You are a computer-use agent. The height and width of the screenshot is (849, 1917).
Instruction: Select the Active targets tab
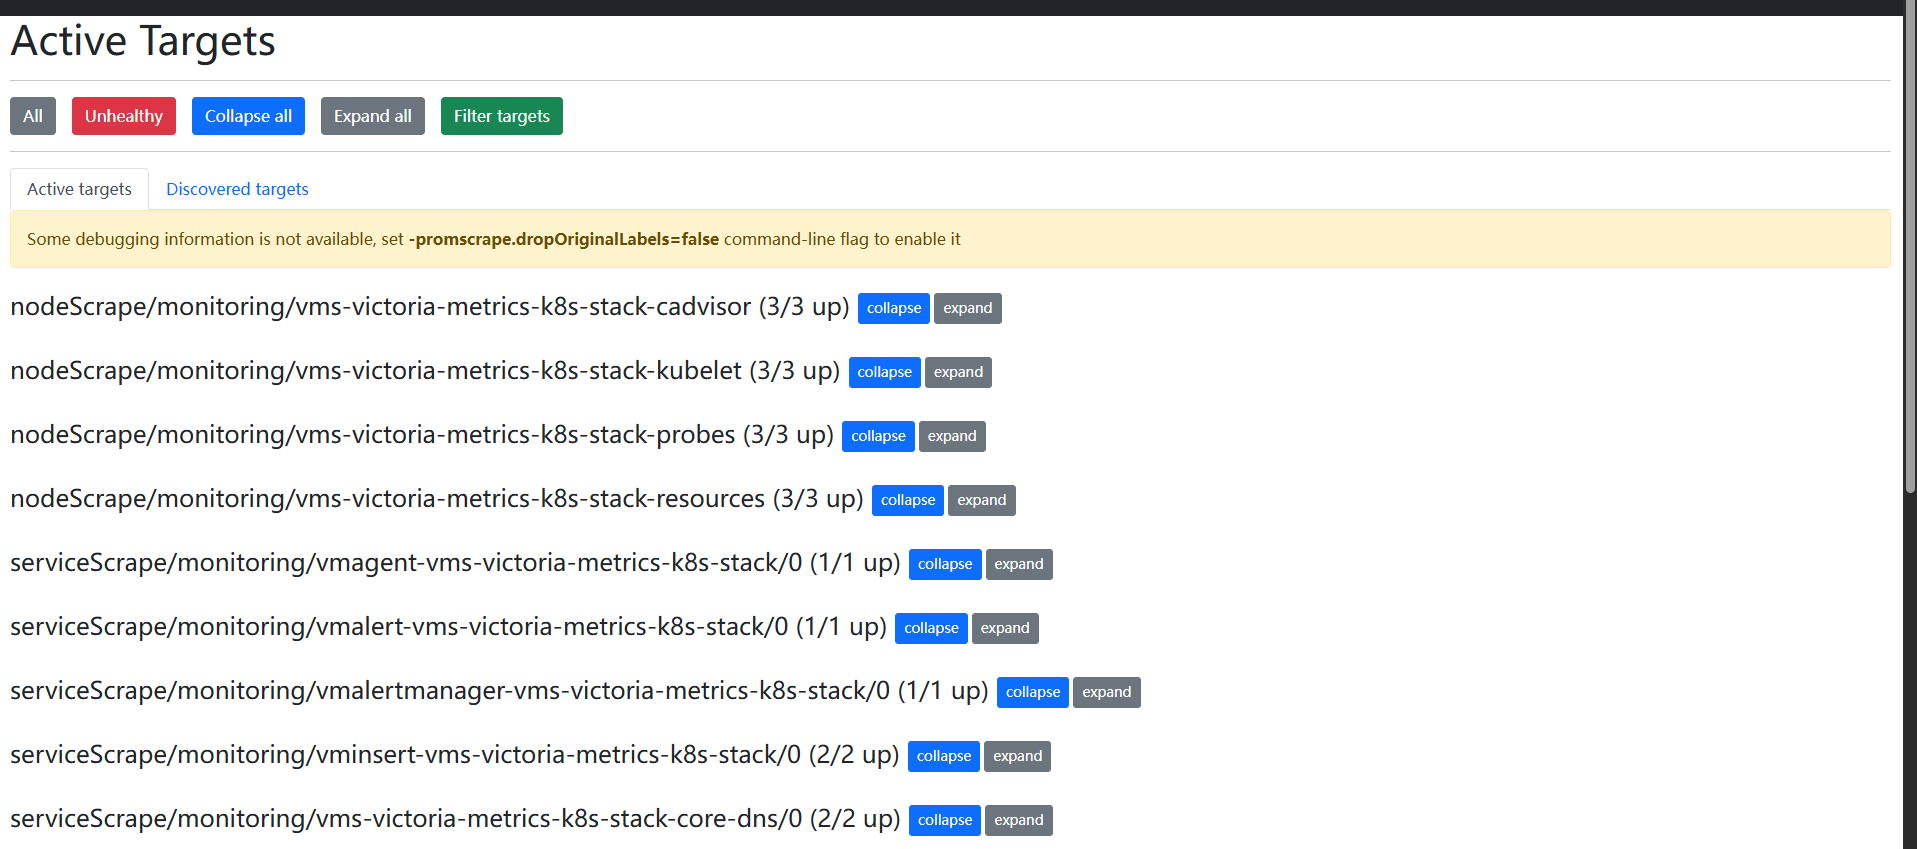tap(79, 189)
